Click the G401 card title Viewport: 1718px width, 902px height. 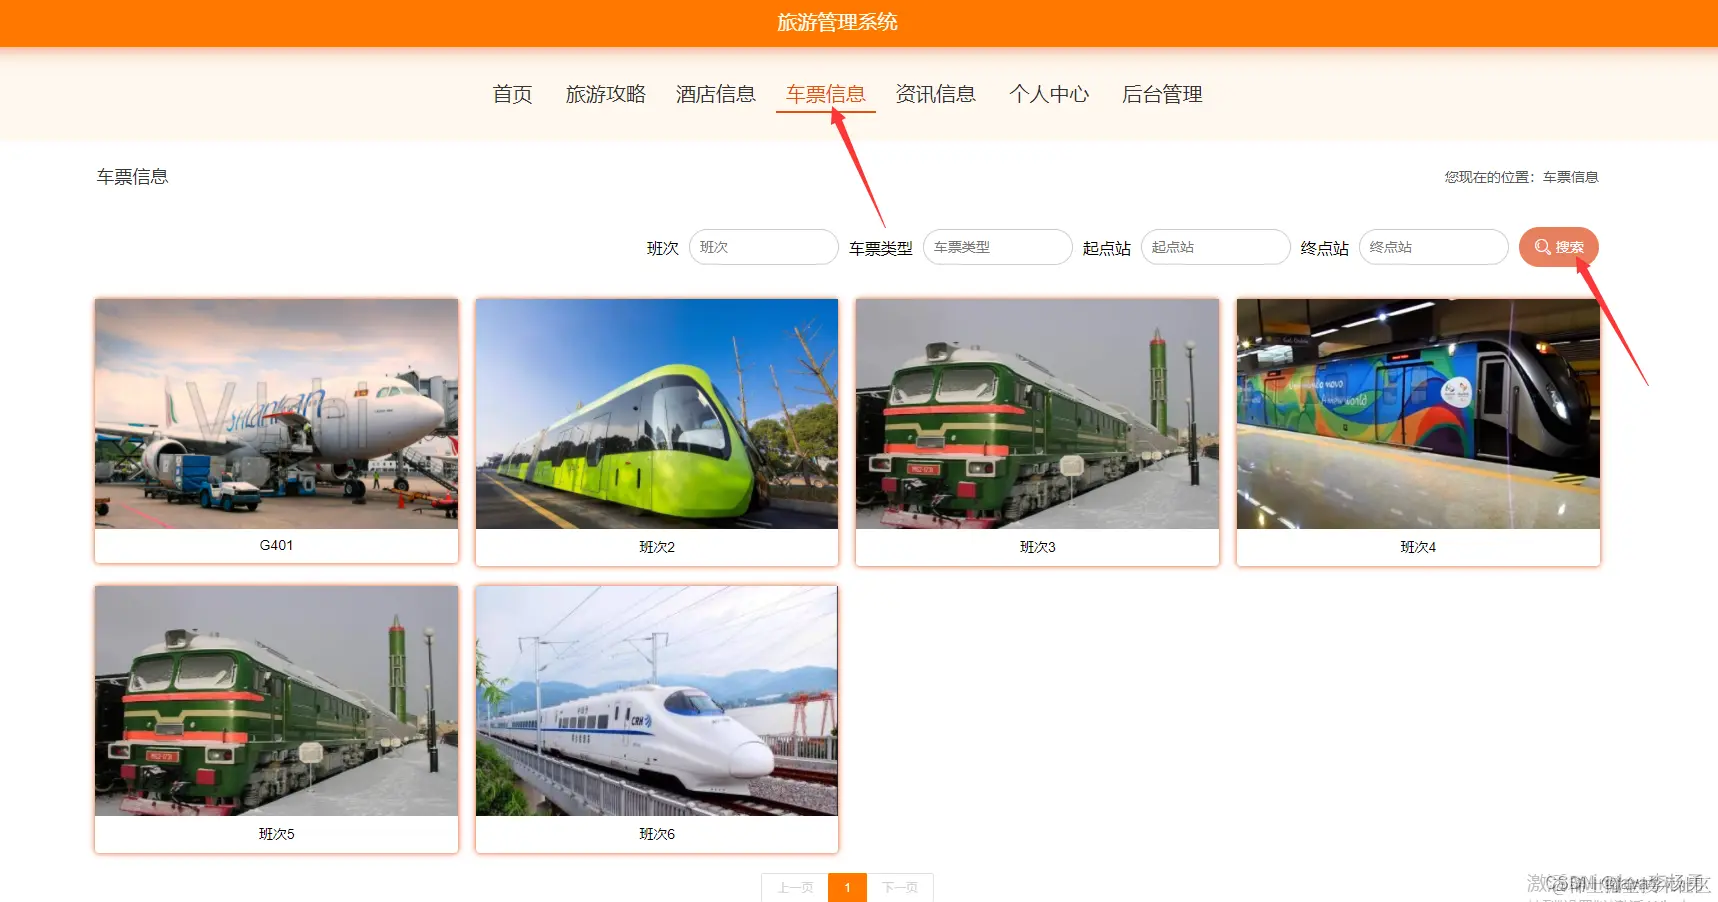pyautogui.click(x=276, y=545)
